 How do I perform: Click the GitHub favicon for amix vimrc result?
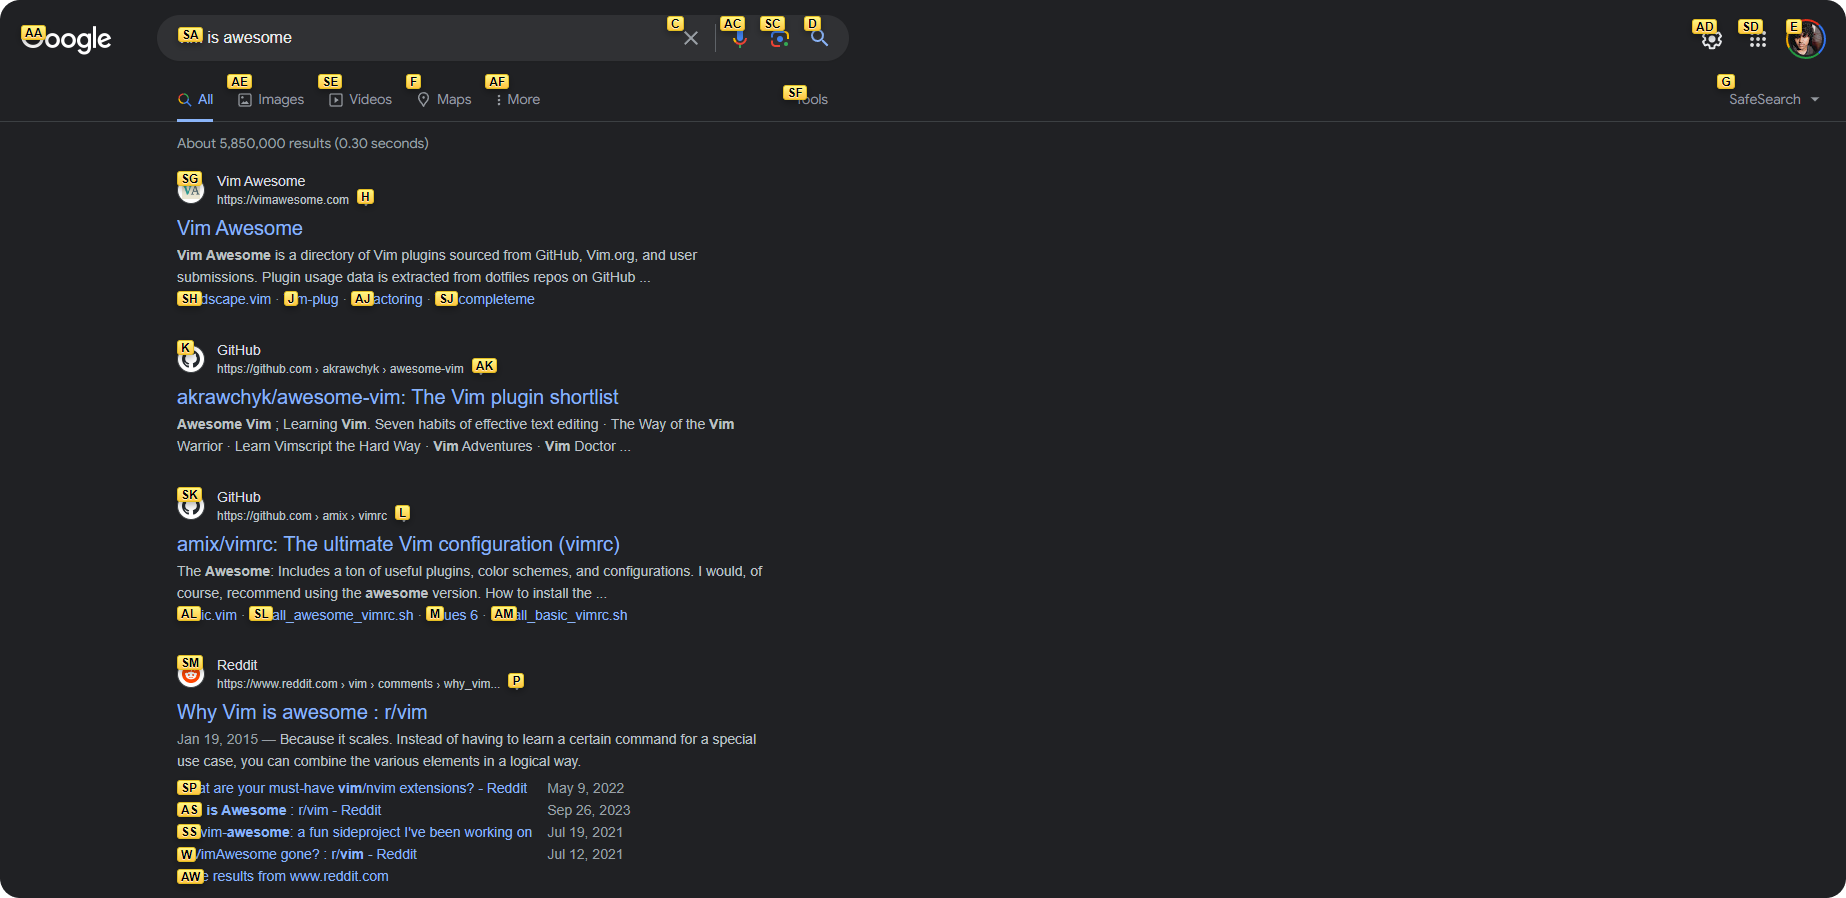tap(191, 505)
